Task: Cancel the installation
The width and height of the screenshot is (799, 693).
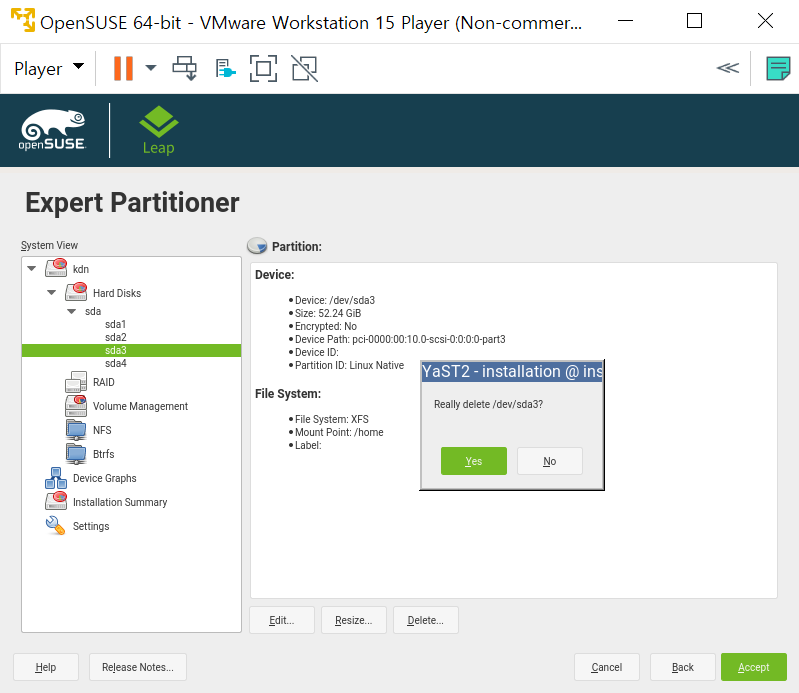Action: [x=606, y=667]
